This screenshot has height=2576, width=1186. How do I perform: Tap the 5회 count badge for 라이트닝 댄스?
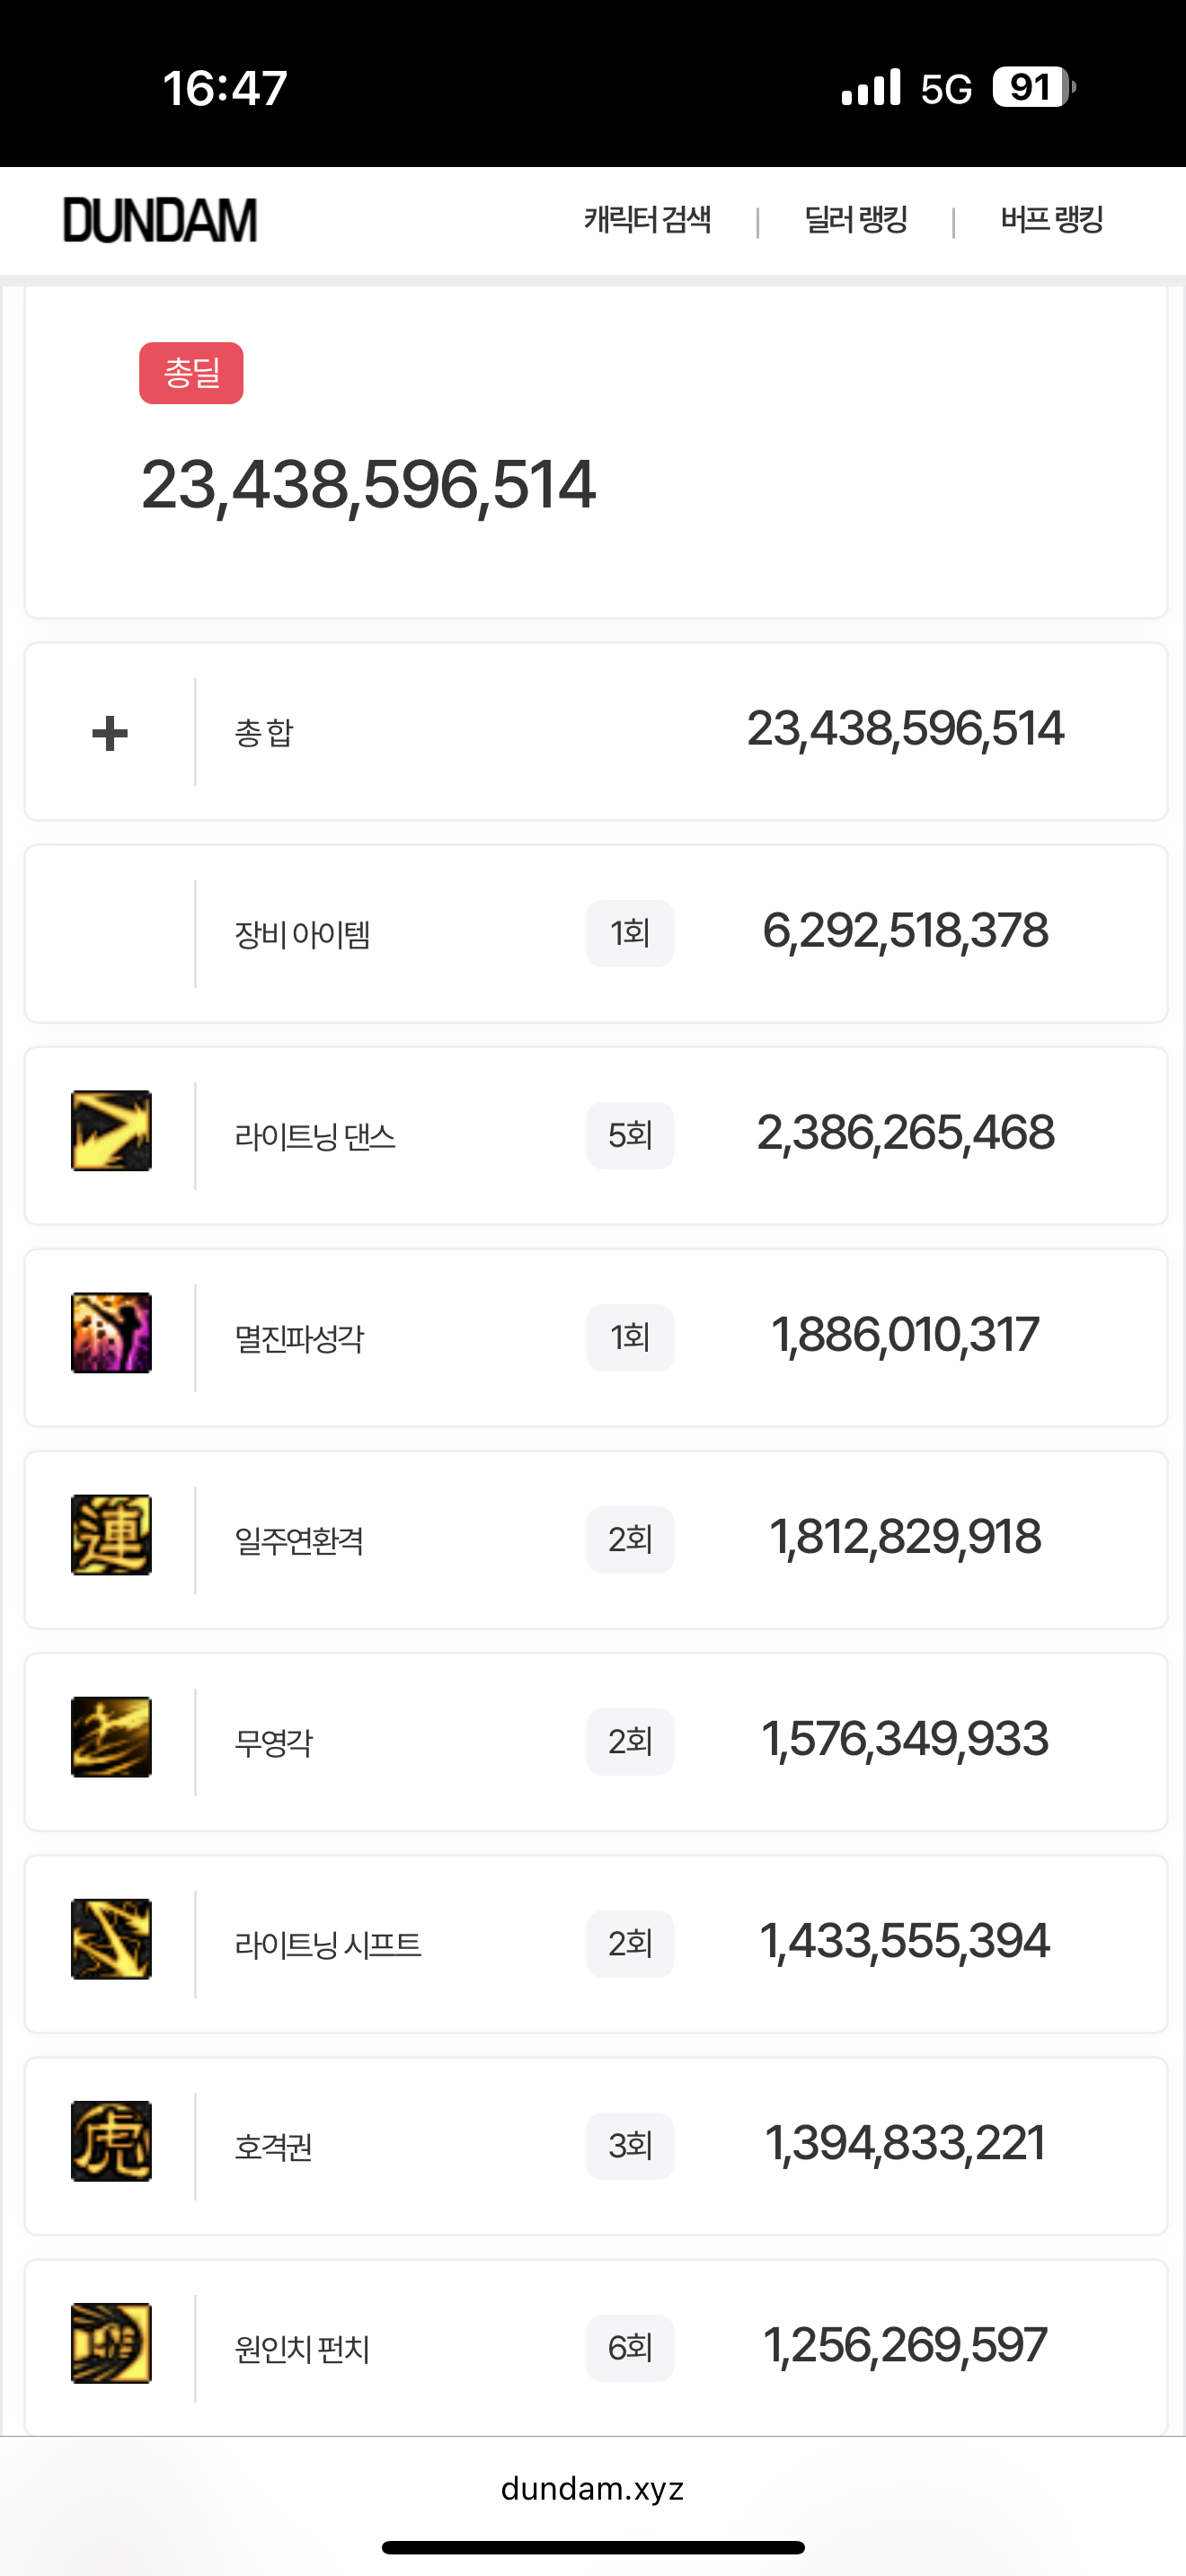[630, 1135]
